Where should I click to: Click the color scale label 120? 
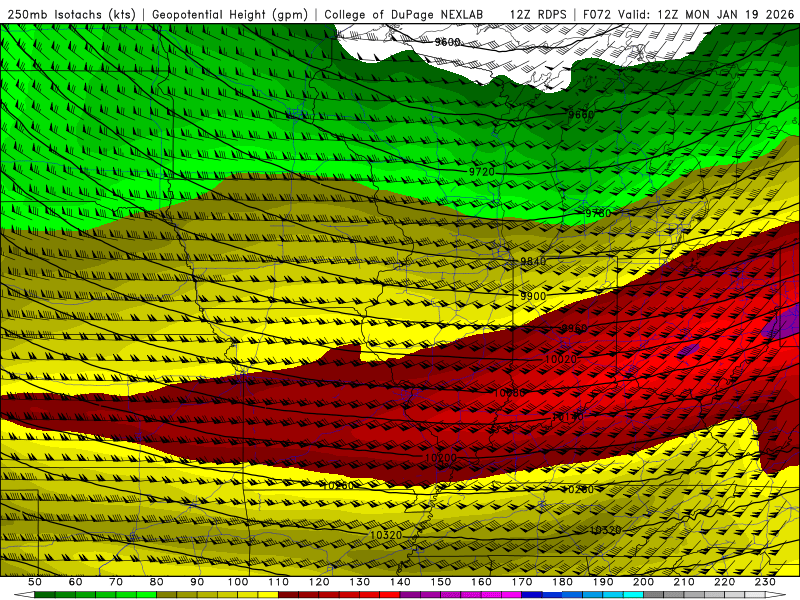(x=319, y=582)
